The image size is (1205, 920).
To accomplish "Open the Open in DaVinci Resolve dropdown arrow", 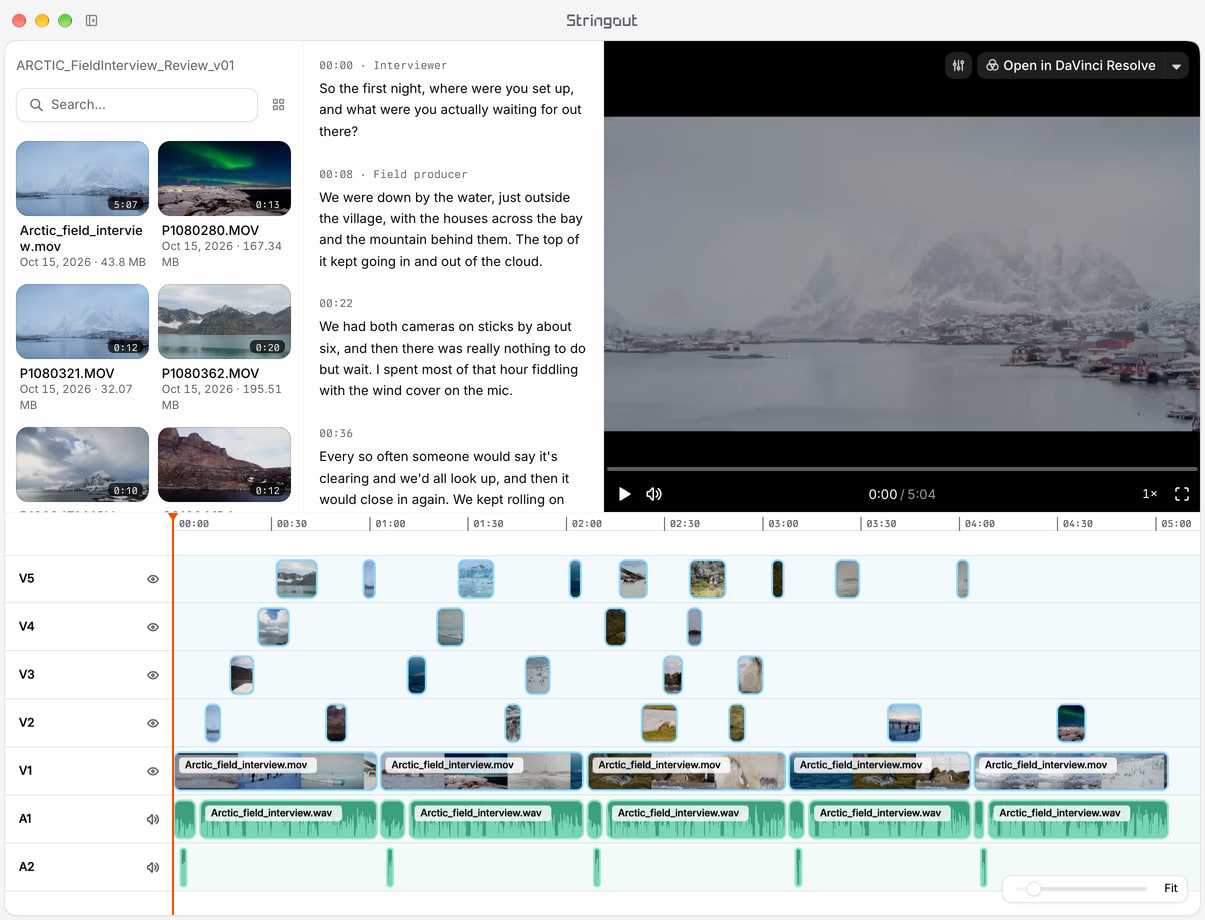I will (x=1177, y=66).
